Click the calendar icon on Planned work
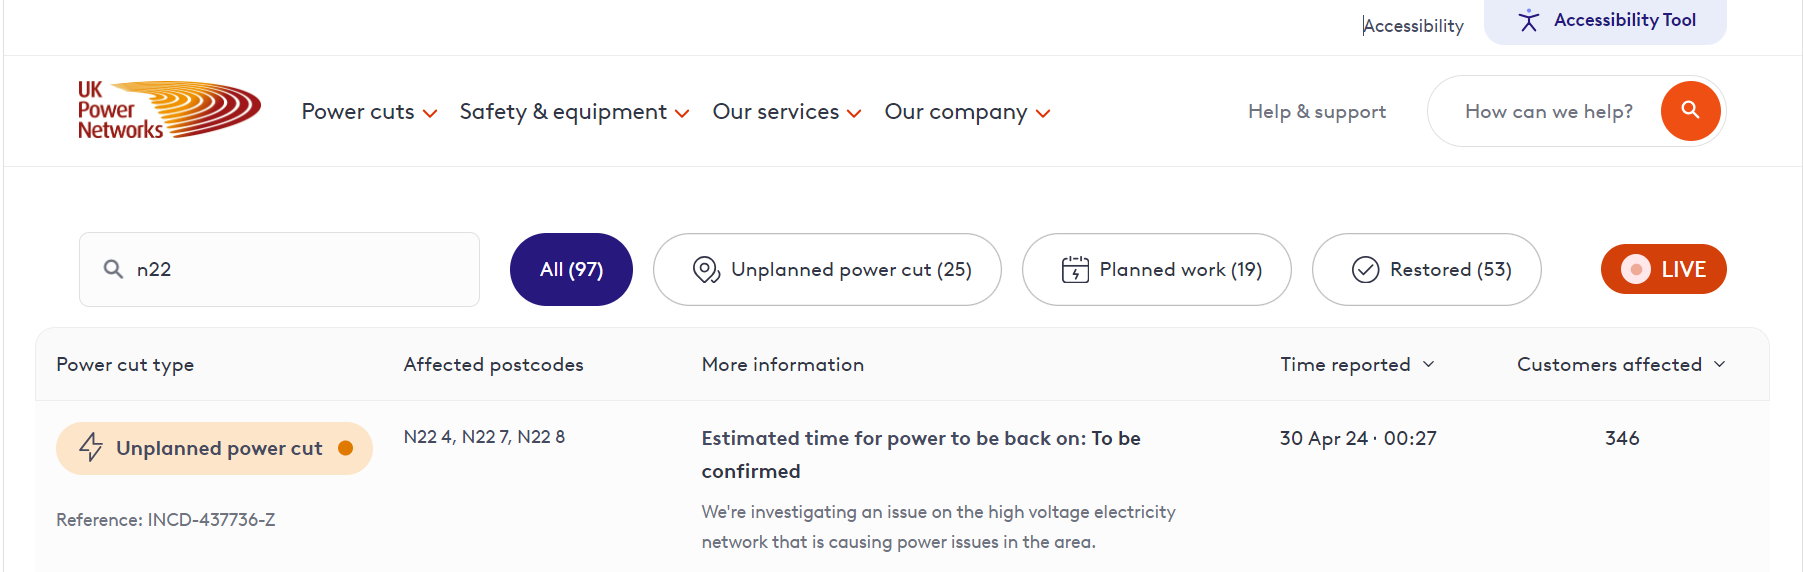The image size is (1803, 572). pos(1075,270)
